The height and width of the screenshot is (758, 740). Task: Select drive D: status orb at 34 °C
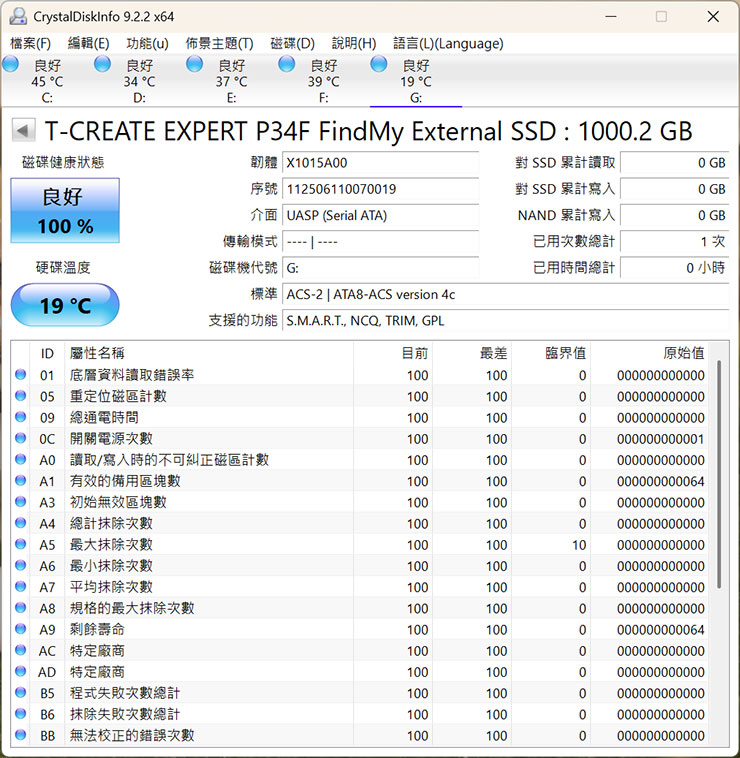[x=102, y=64]
